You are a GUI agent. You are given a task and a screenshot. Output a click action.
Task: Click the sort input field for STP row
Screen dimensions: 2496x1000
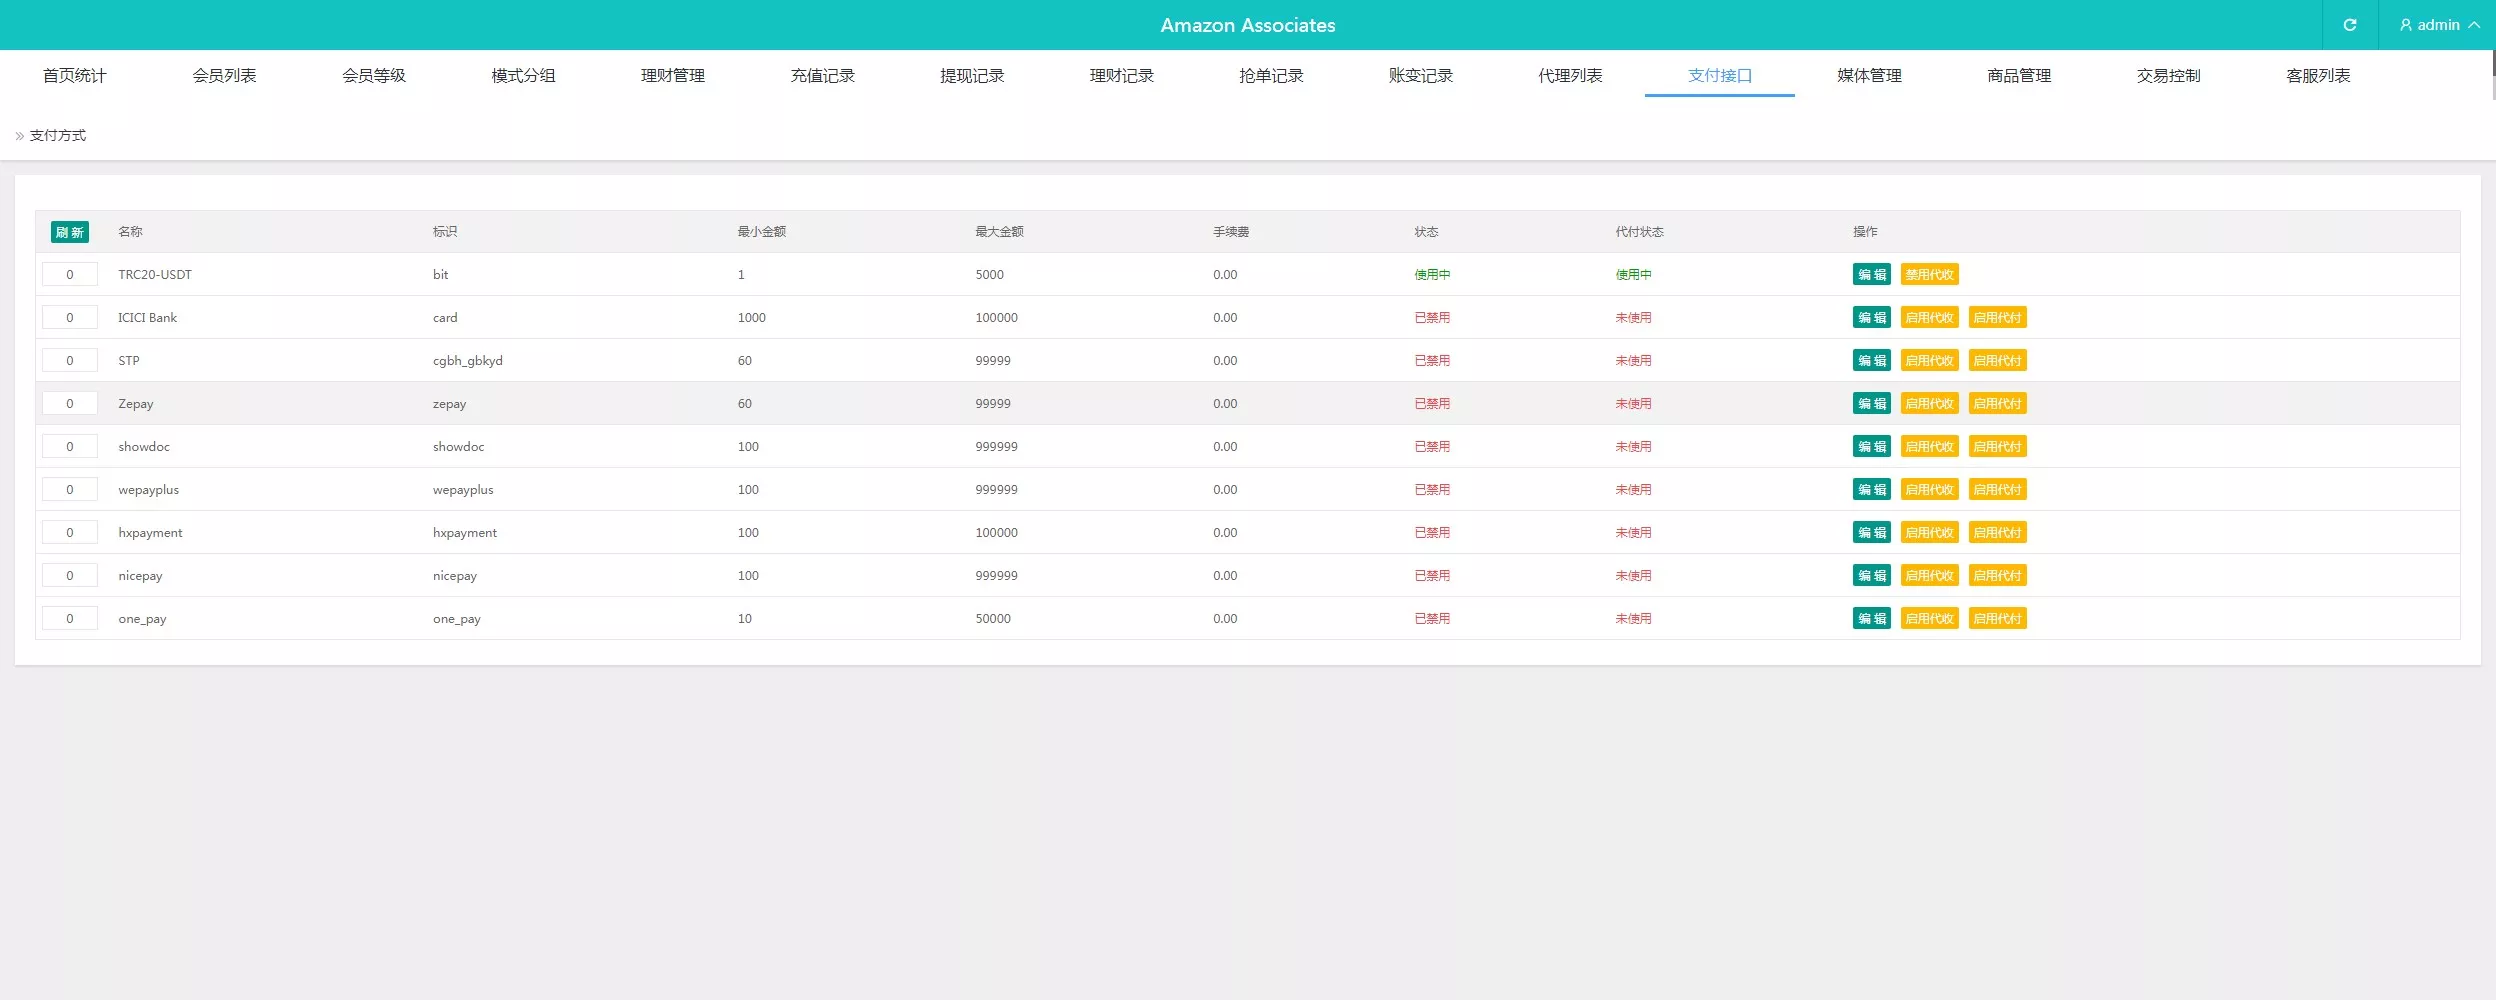pos(69,361)
